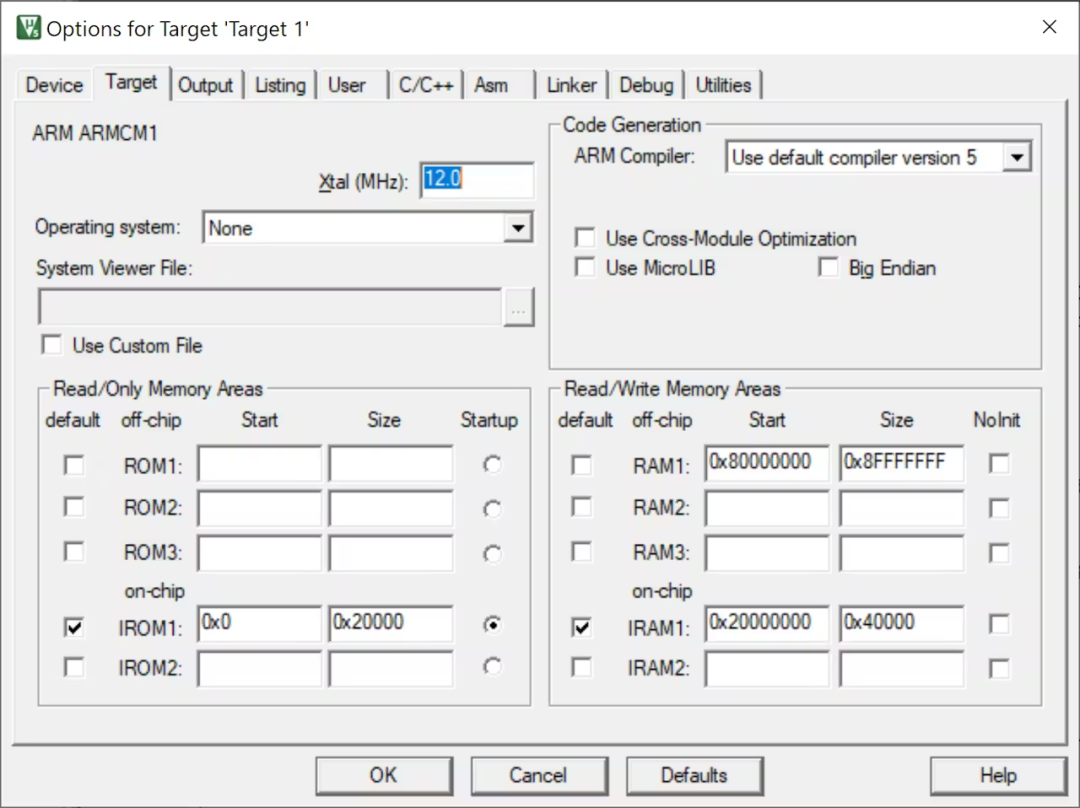Check the ROM3 default checkbox
The width and height of the screenshot is (1080, 808).
click(x=74, y=552)
